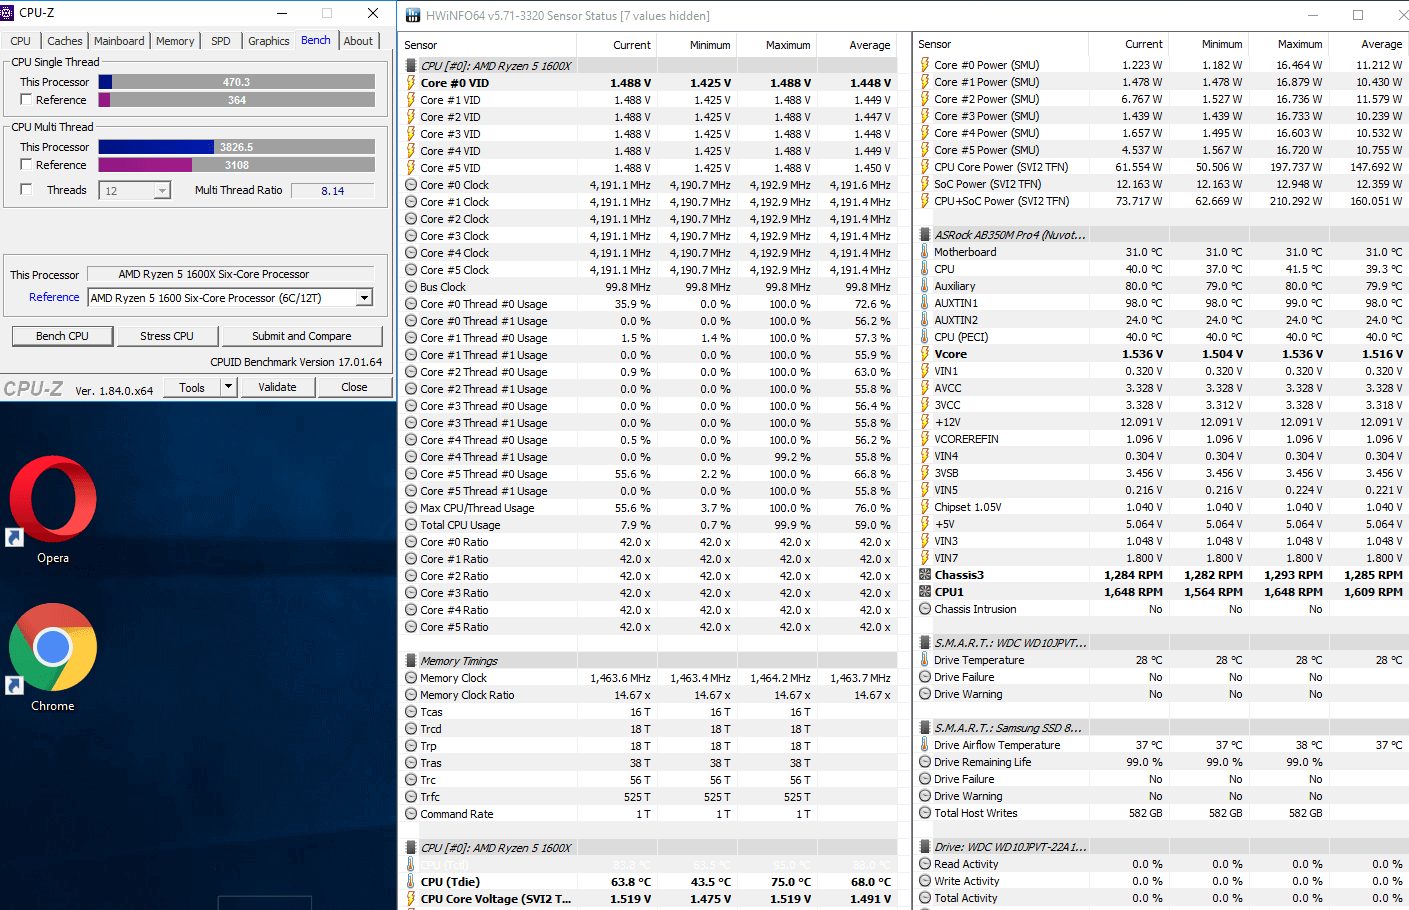
Task: Click the icon beside Drive Remaining Life
Action: (925, 762)
